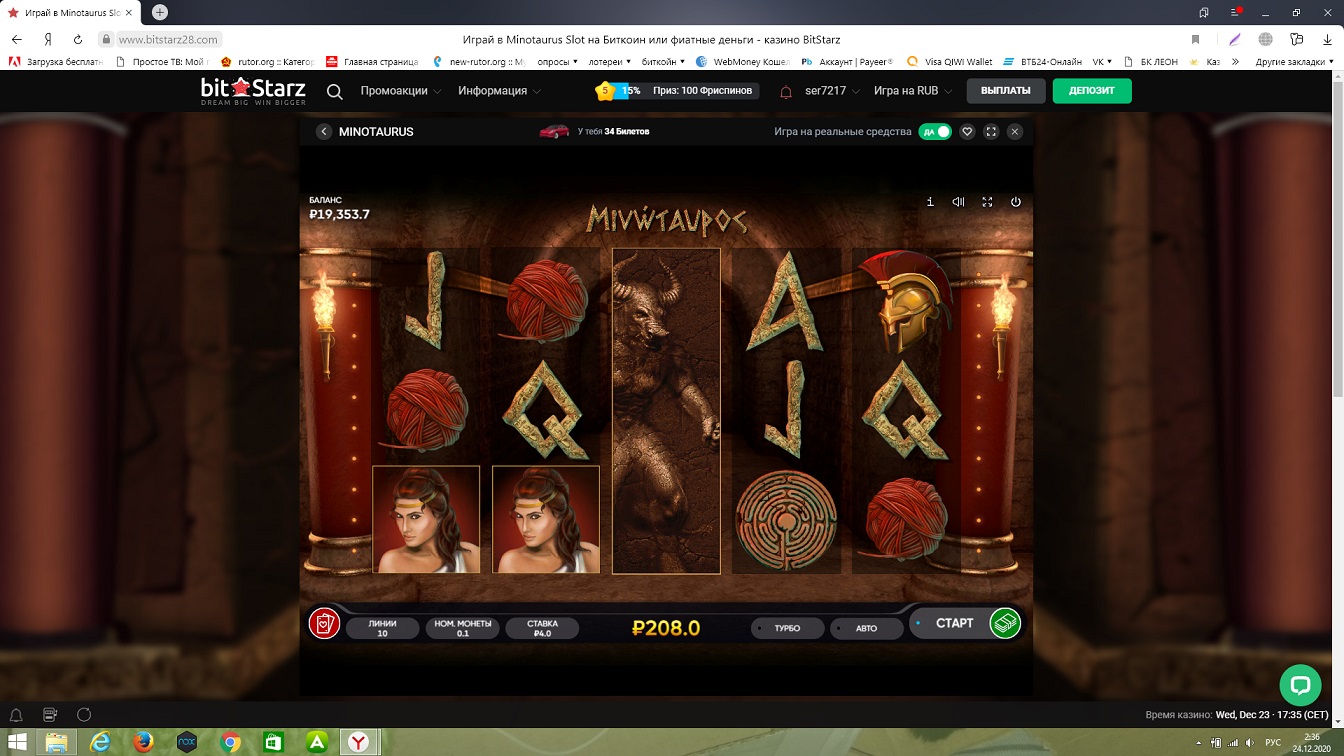Open File Explorer from the taskbar

(x=57, y=742)
